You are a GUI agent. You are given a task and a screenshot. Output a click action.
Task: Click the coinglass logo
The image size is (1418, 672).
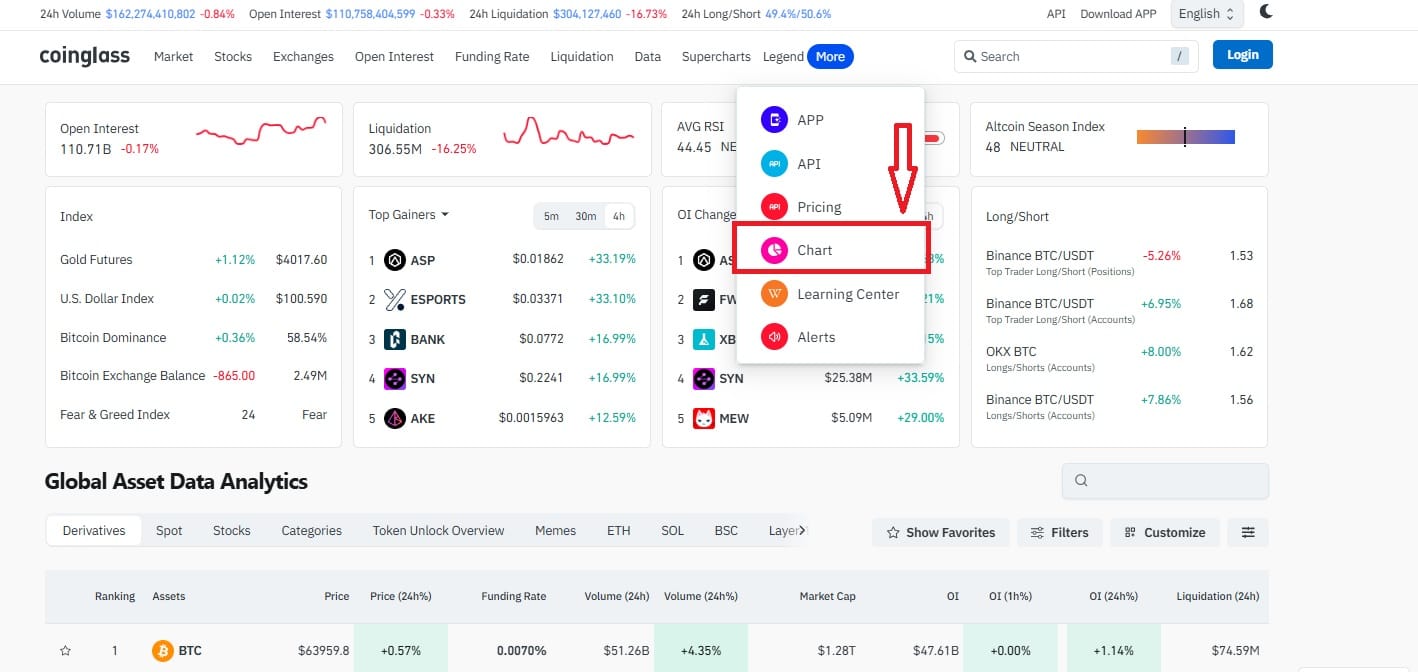click(85, 56)
